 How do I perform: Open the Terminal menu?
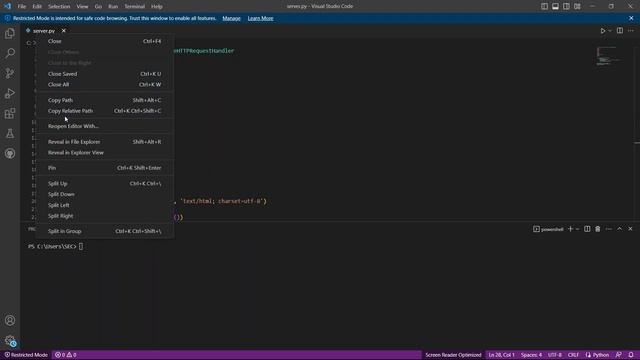click(x=135, y=7)
